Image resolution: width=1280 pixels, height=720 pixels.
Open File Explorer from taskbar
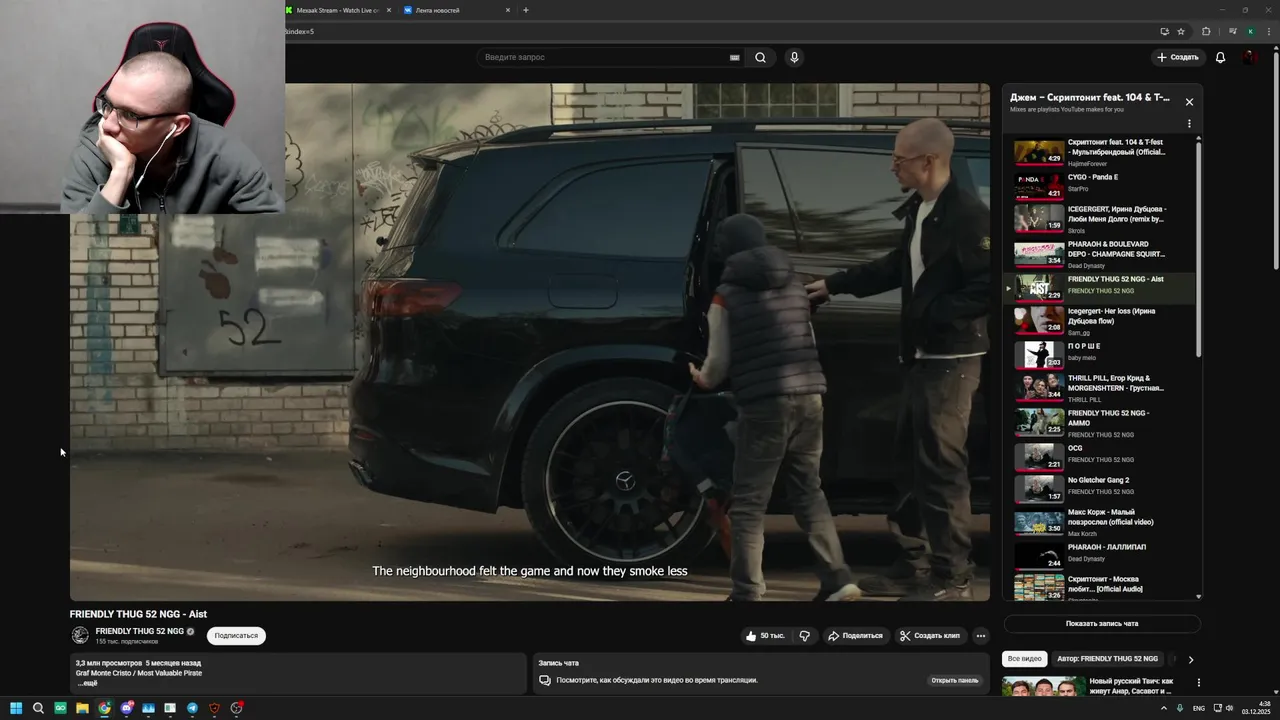[x=82, y=708]
